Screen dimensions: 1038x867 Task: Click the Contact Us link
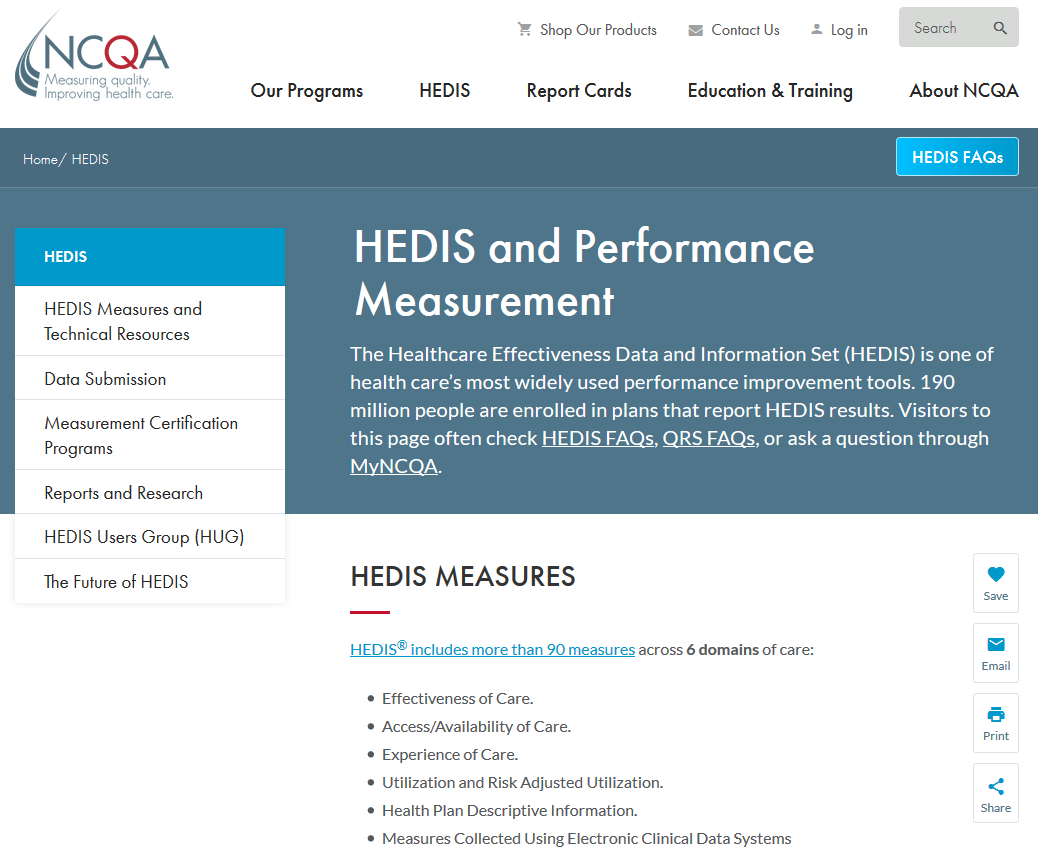point(745,30)
